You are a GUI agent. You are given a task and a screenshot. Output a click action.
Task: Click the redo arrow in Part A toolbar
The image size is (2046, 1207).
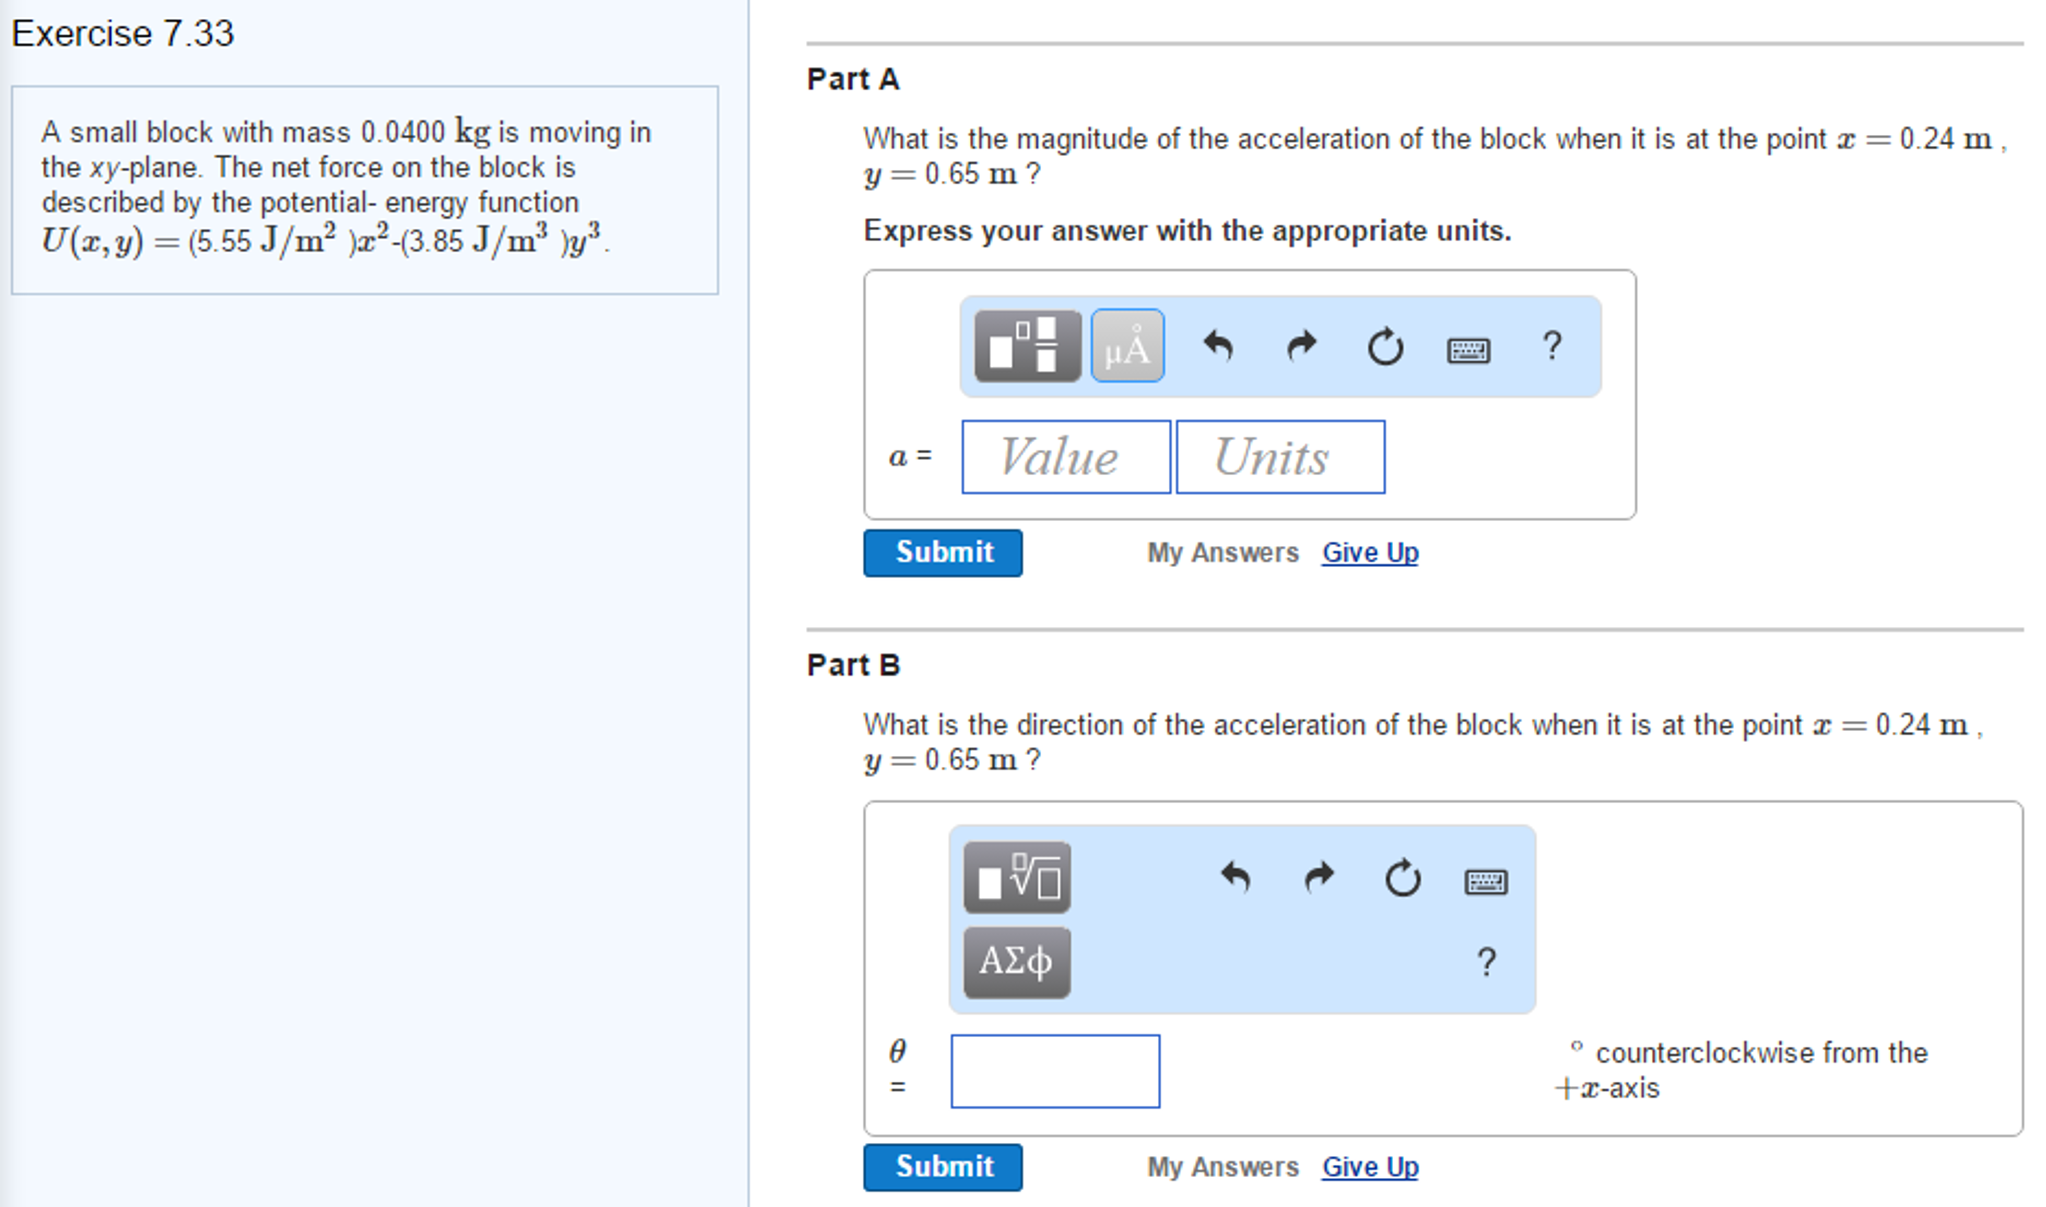click(x=1300, y=347)
